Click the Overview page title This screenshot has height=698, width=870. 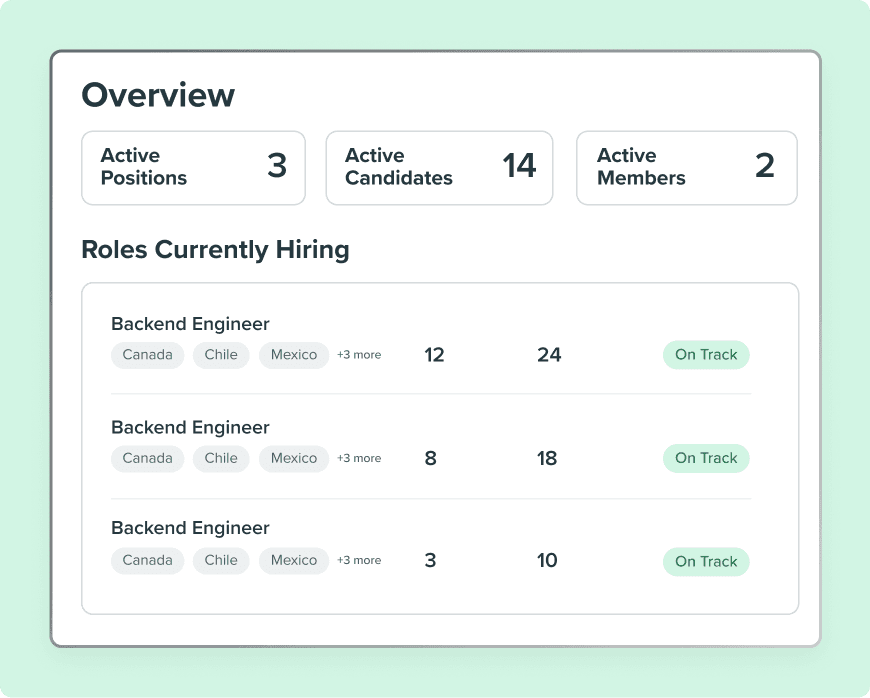[158, 94]
